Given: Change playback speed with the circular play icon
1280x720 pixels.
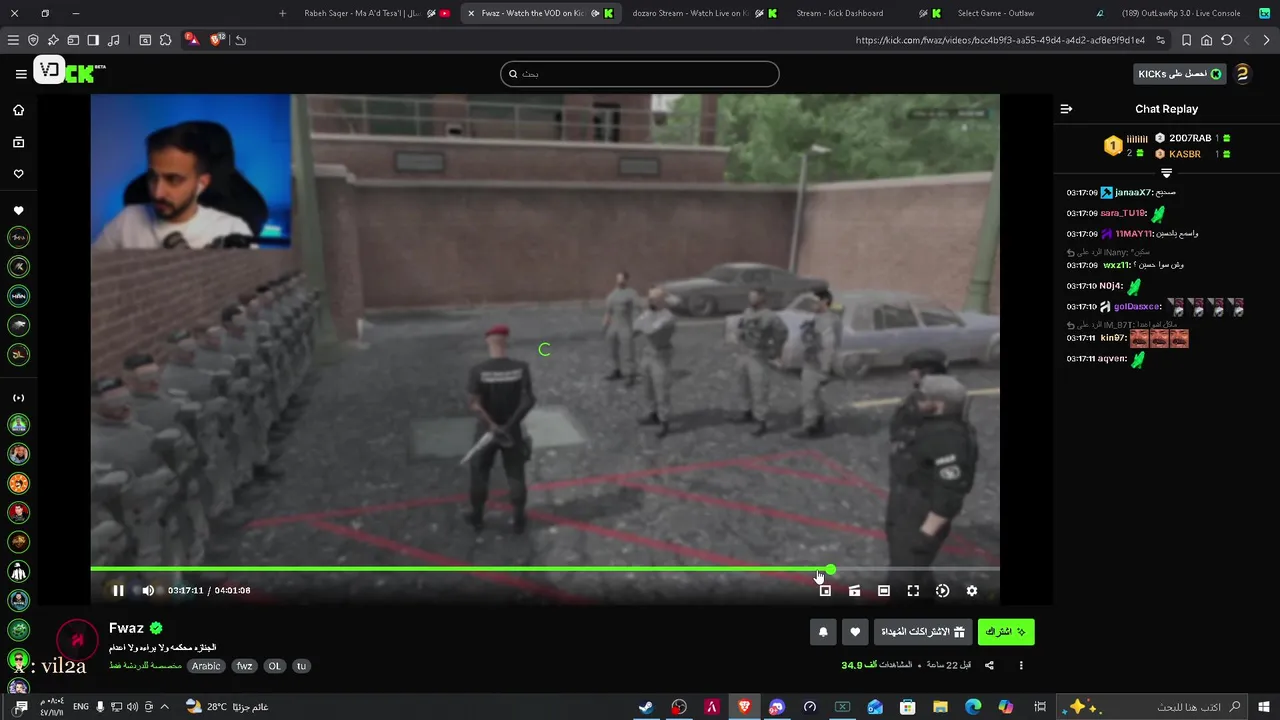Looking at the screenshot, I should pyautogui.click(x=942, y=591).
